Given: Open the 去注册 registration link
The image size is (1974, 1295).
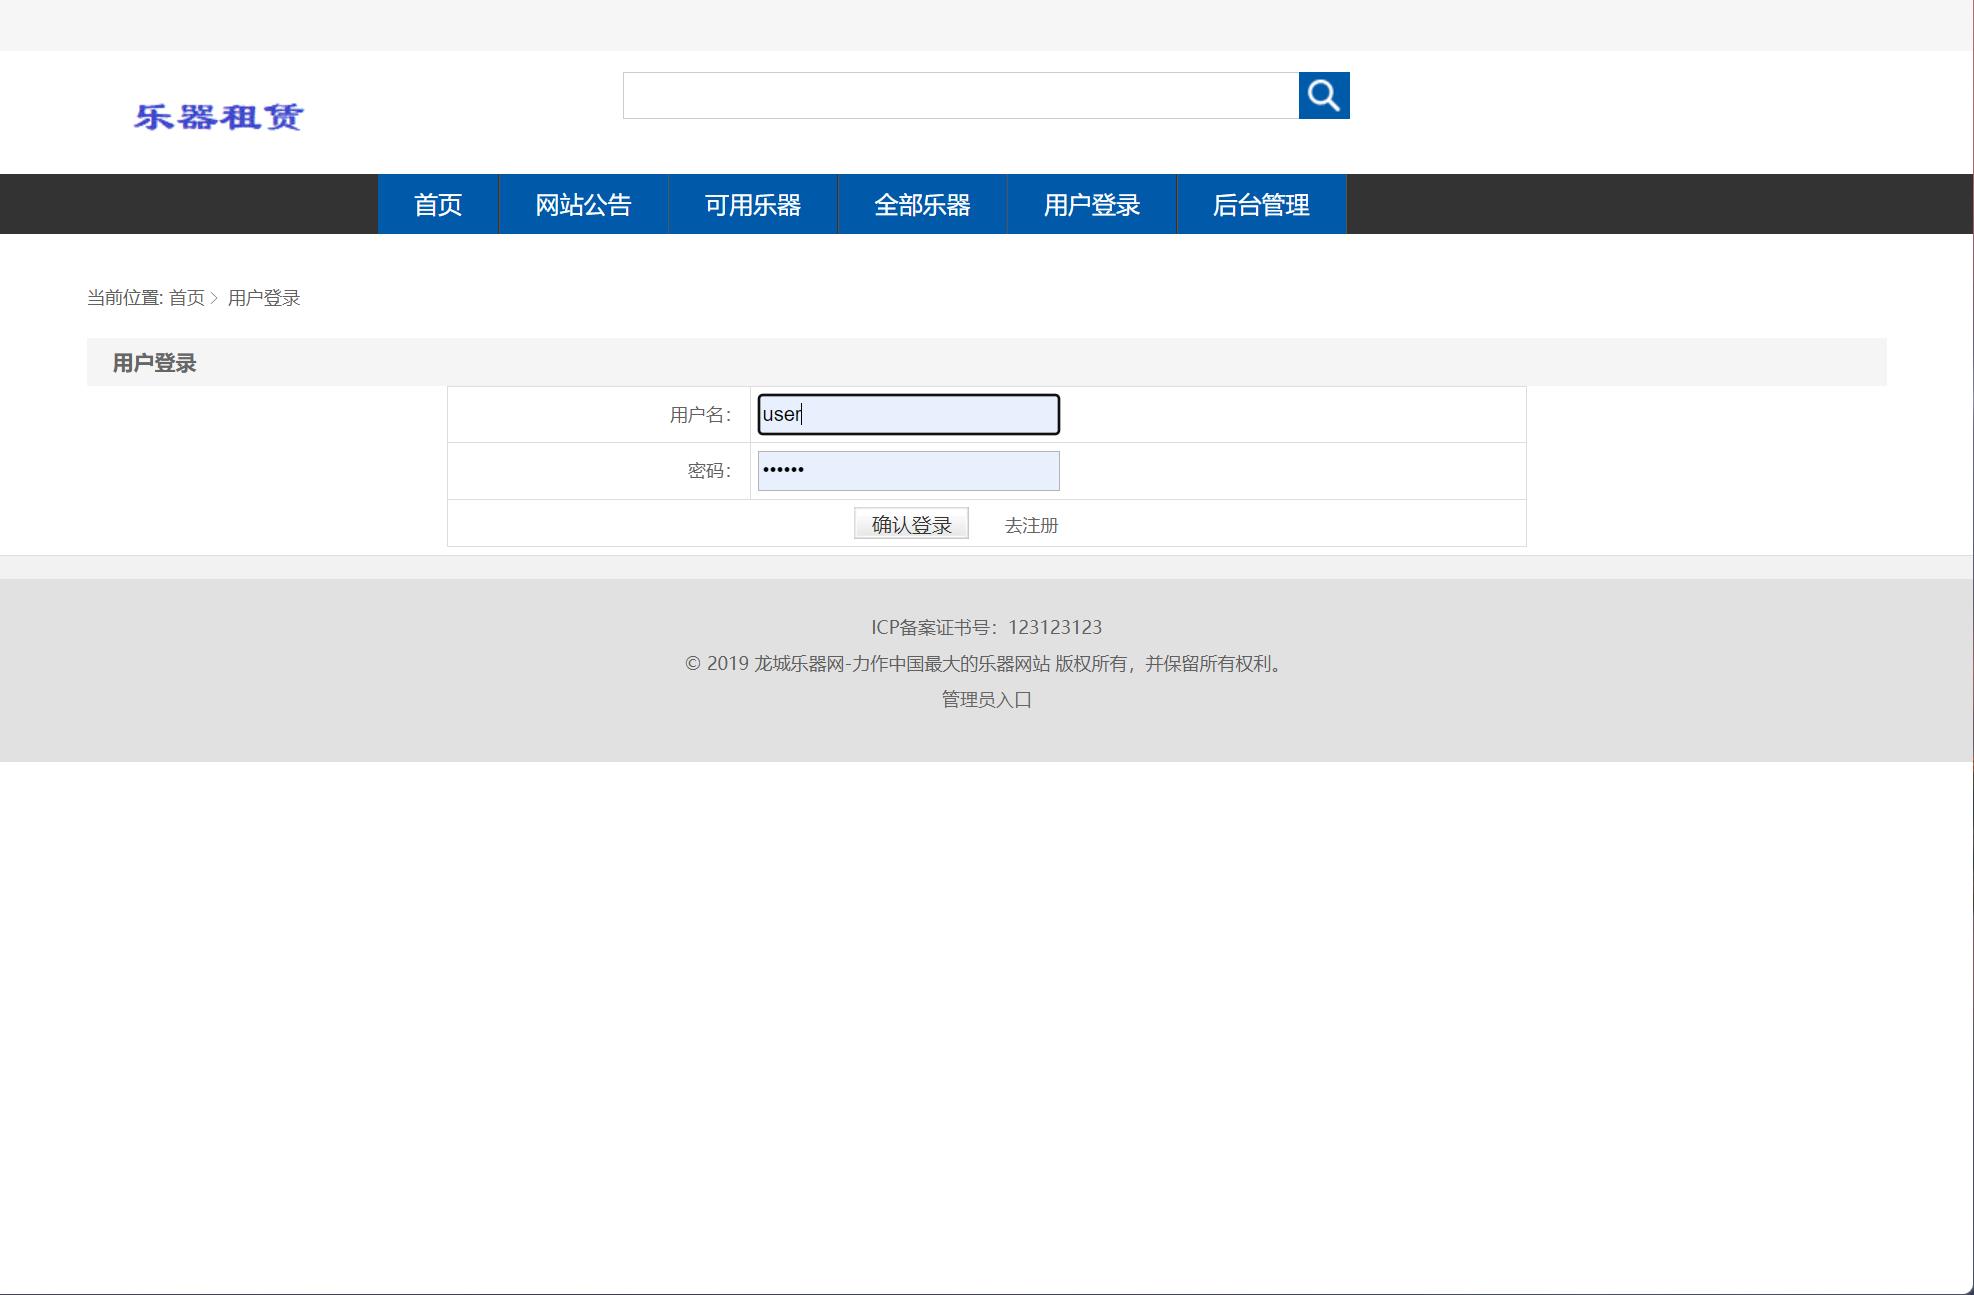Looking at the screenshot, I should (1031, 525).
